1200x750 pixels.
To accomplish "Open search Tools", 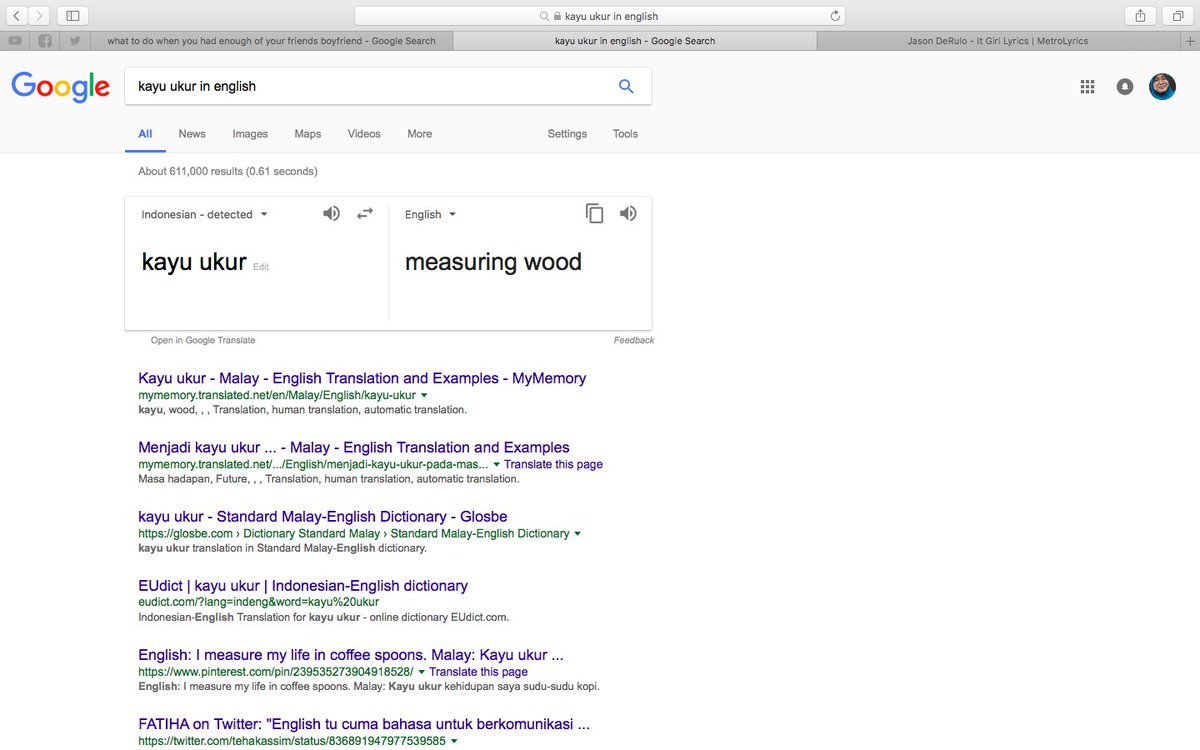I will (x=625, y=134).
